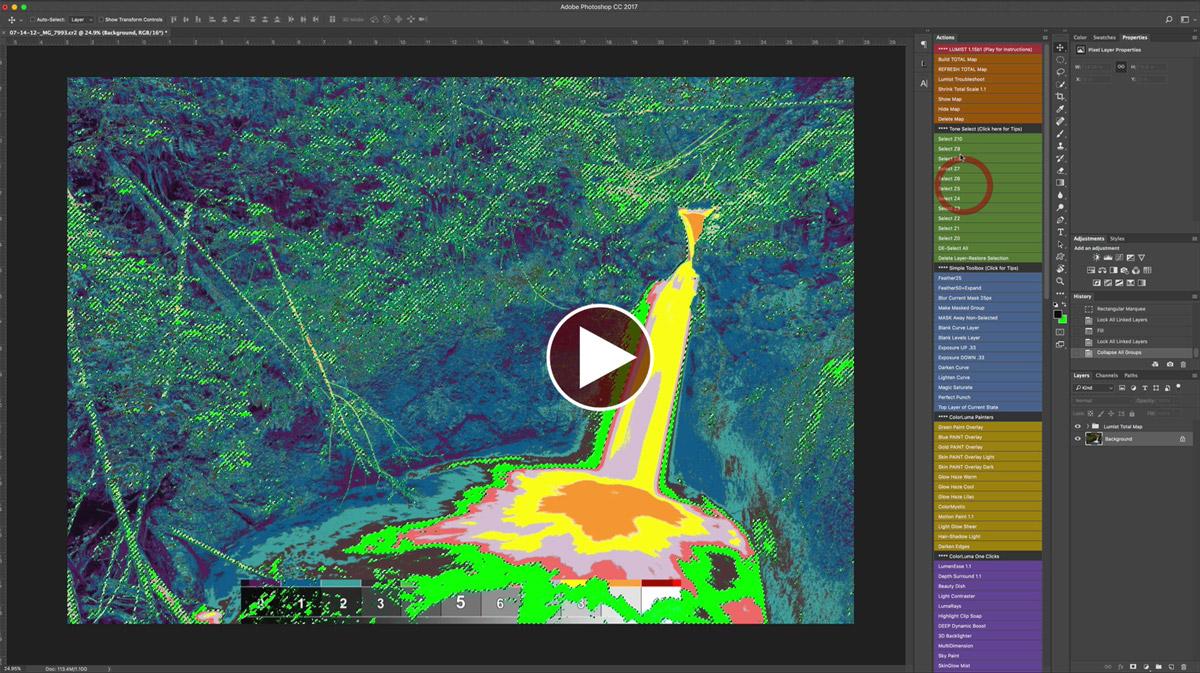Screen dimensions: 1200x673
Task: Hide the Background layer visibility eye
Action: click(1078, 439)
